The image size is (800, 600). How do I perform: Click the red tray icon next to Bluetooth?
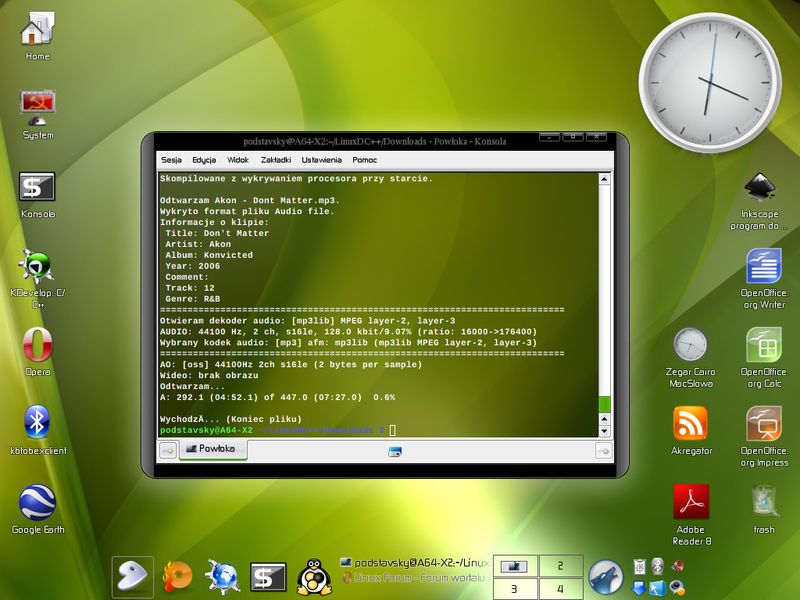tap(678, 566)
